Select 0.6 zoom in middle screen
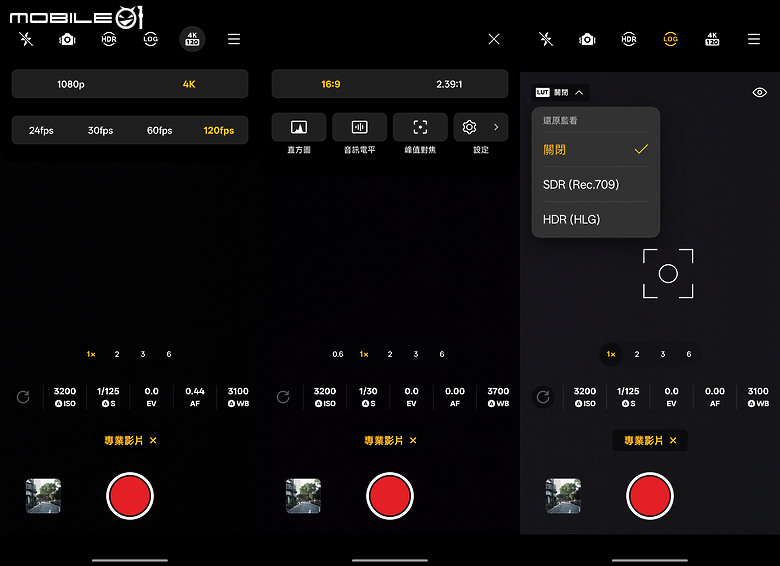780x566 pixels. point(338,354)
